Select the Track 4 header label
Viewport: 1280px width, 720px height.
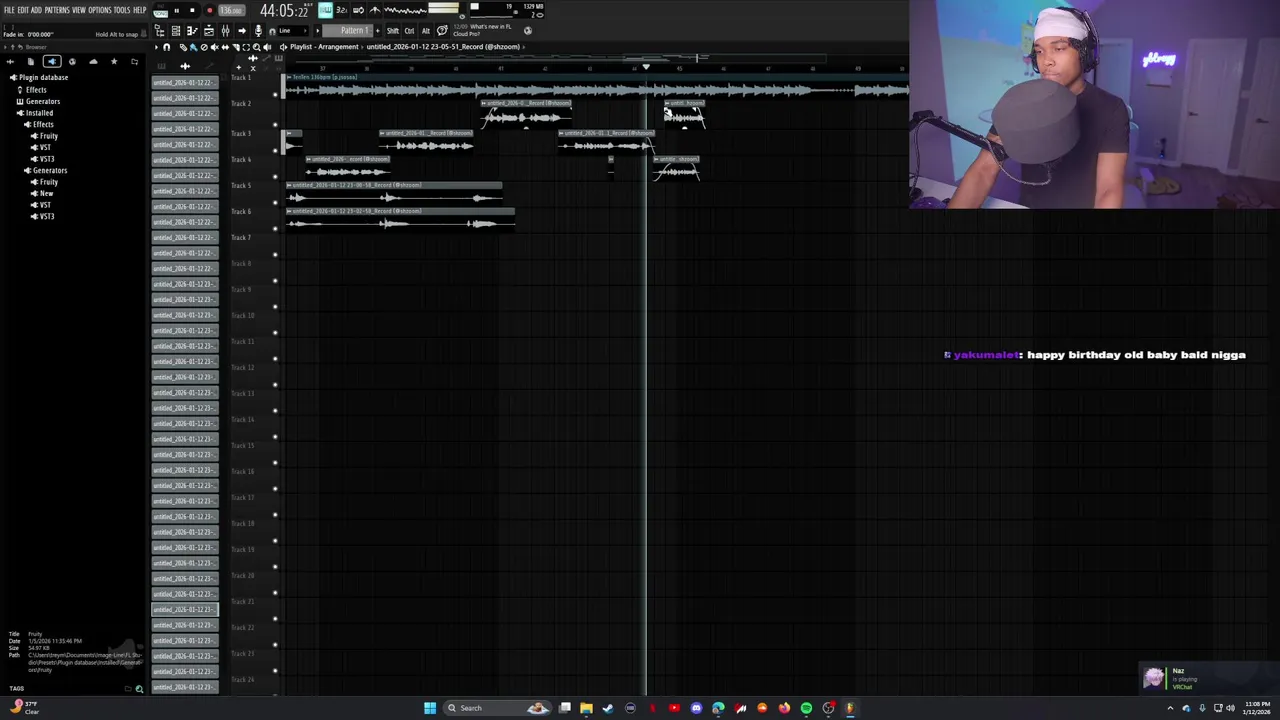pos(241,160)
